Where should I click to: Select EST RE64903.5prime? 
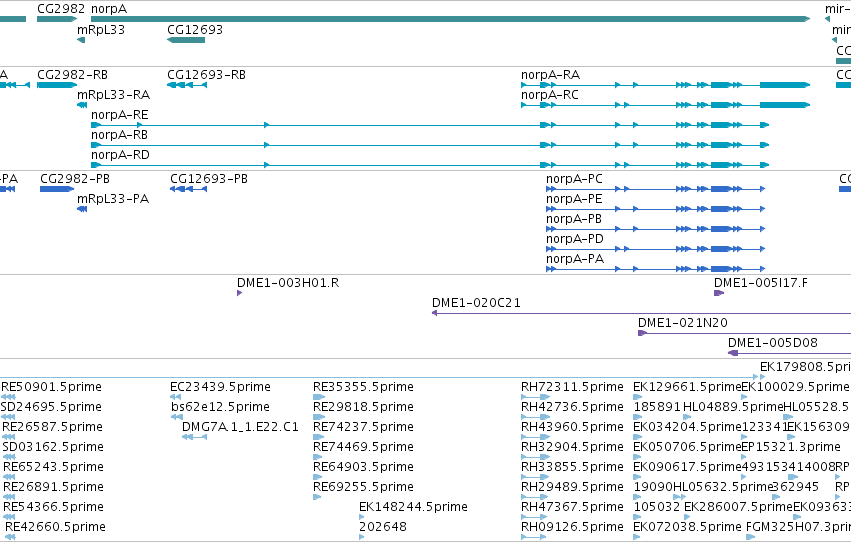pos(364,467)
